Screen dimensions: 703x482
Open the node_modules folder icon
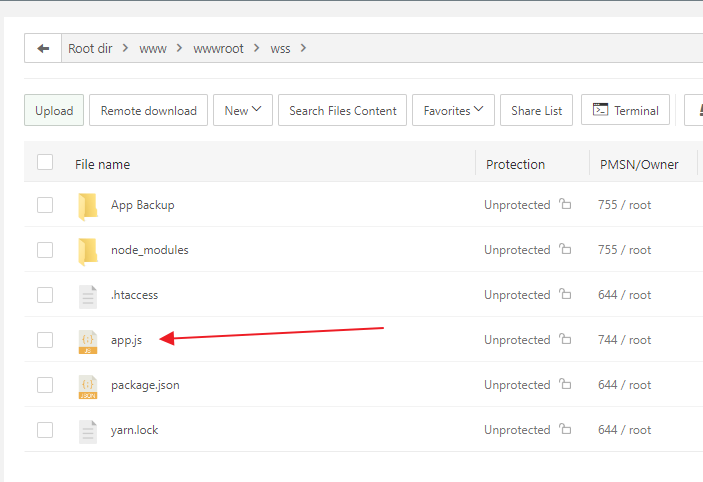(x=88, y=250)
